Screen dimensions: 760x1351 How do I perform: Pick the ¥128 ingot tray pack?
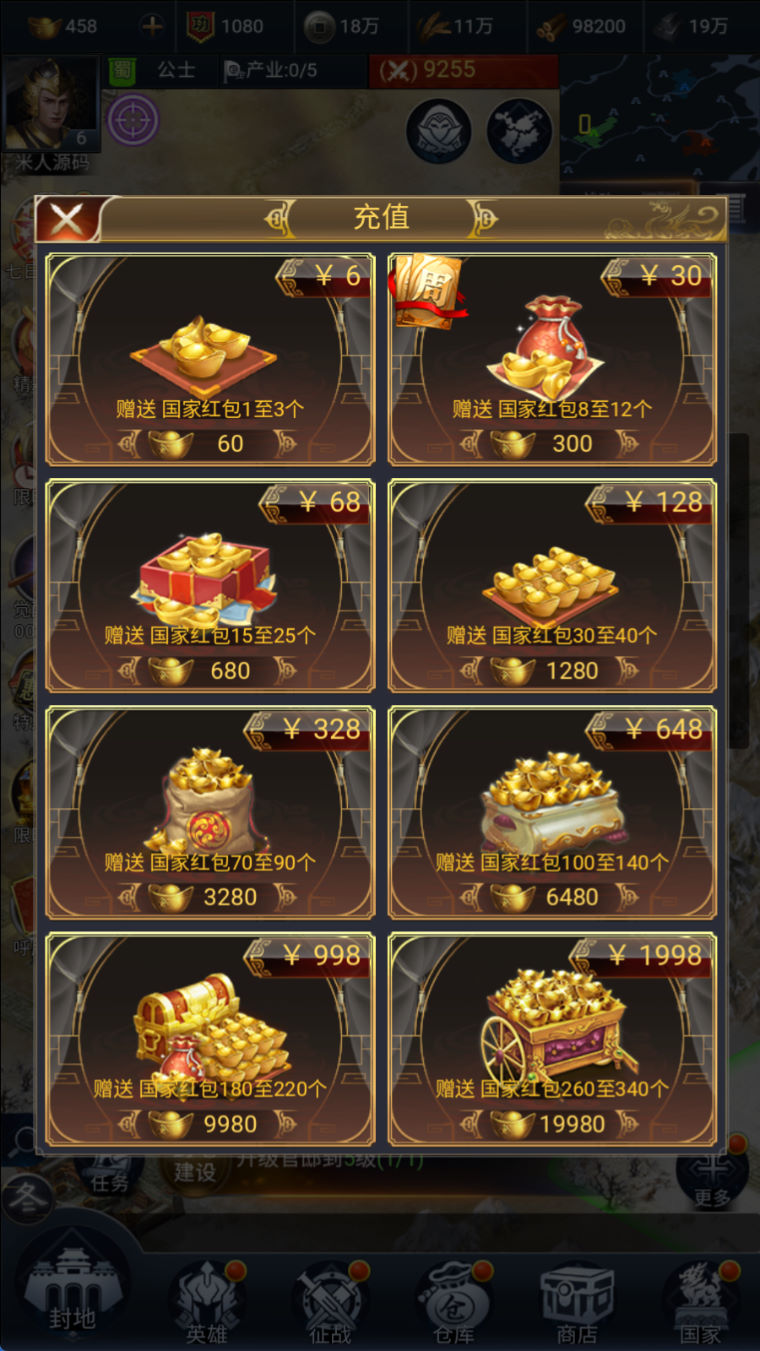pos(552,586)
